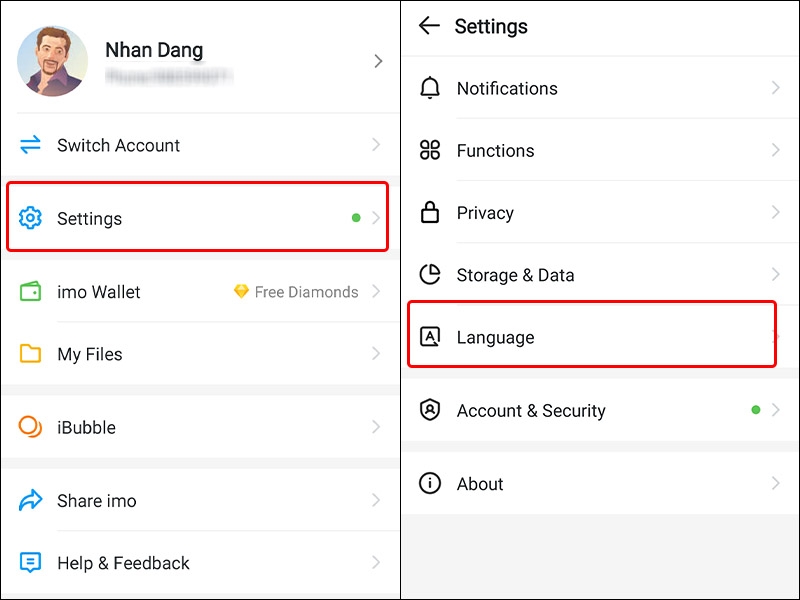800x600 pixels.
Task: Click the imo Wallet green icon
Action: click(x=30, y=291)
